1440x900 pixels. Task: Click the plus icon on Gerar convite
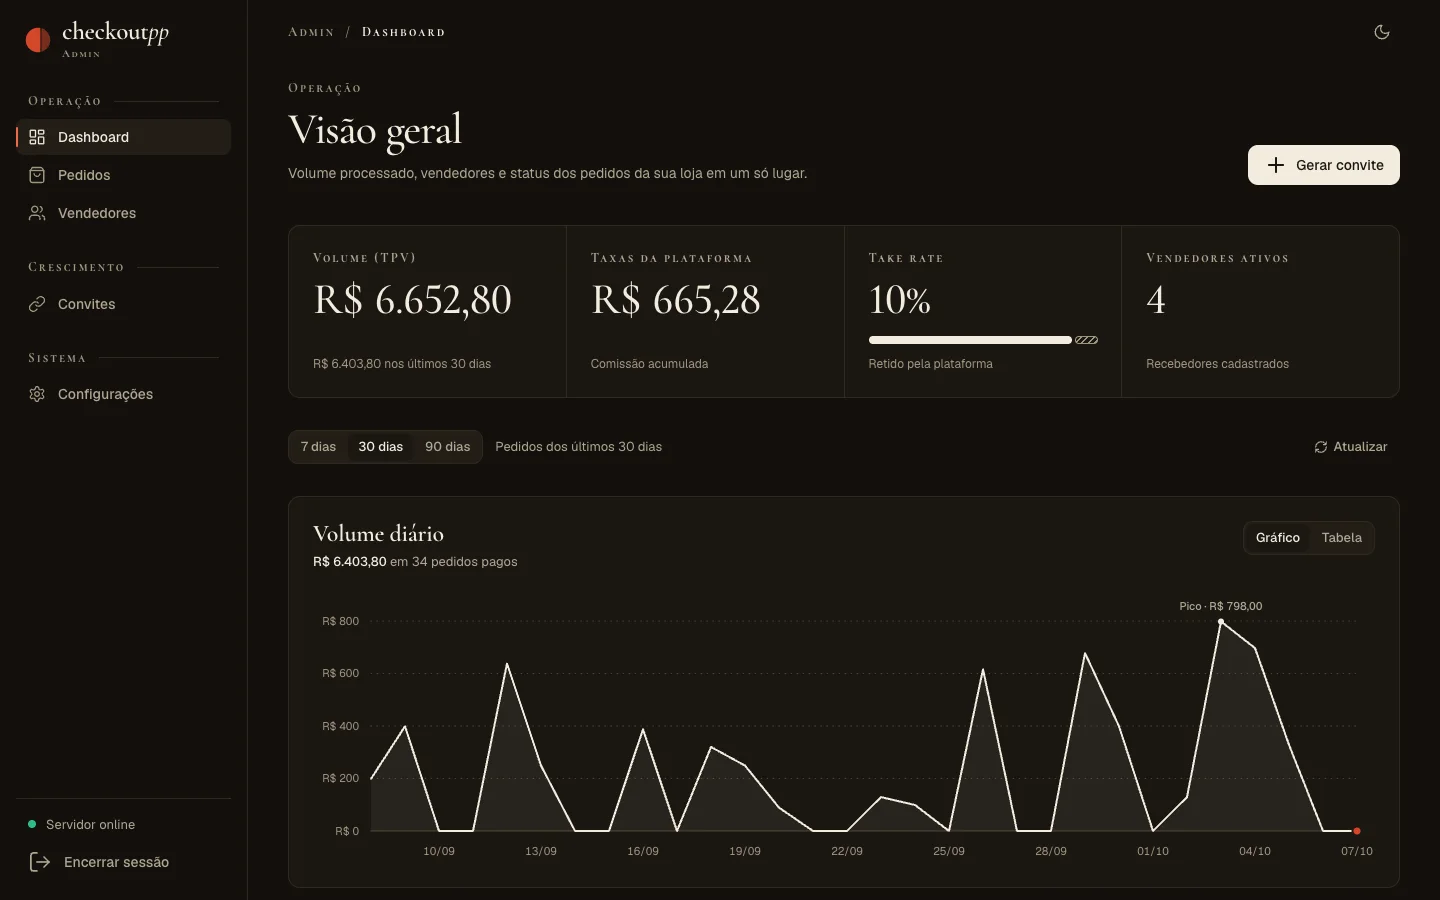coord(1276,165)
